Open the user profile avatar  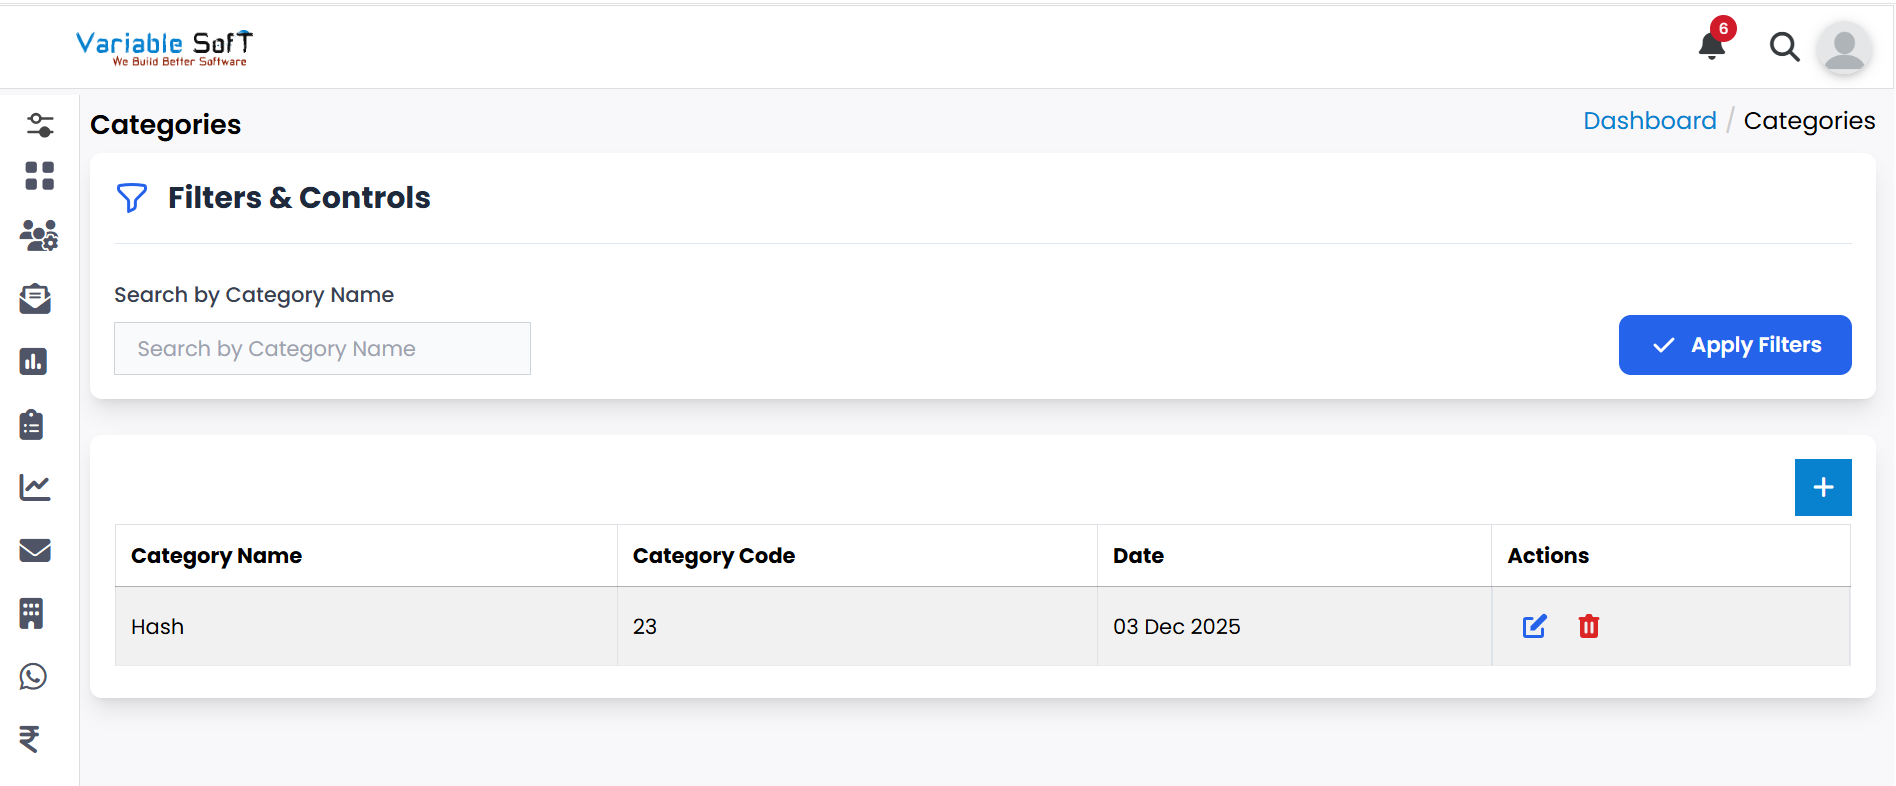click(x=1844, y=48)
